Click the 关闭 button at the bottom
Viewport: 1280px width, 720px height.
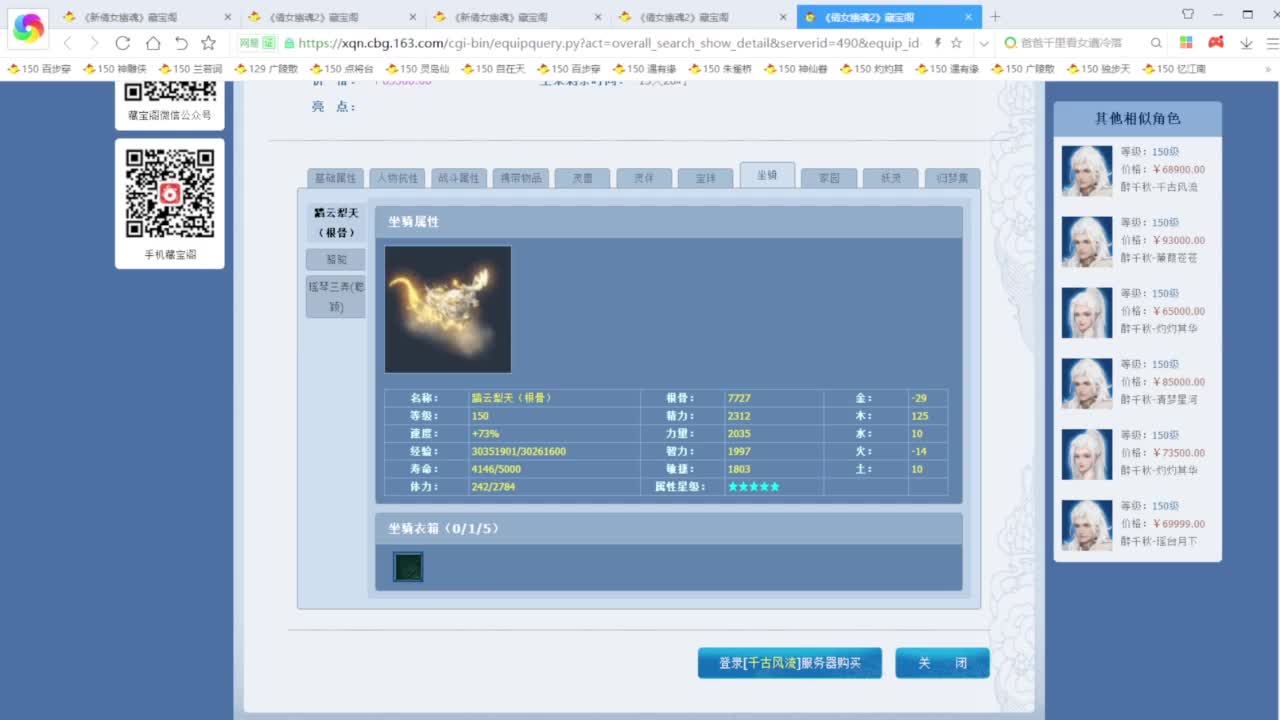[941, 662]
